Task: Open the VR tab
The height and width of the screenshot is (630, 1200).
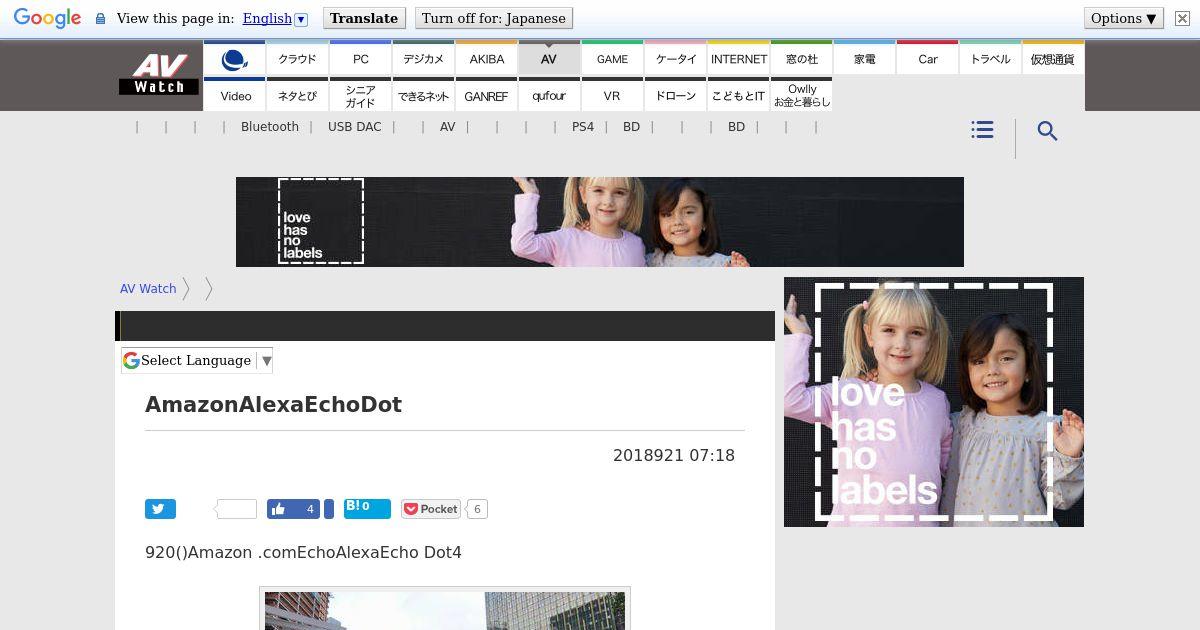Action: click(x=612, y=95)
